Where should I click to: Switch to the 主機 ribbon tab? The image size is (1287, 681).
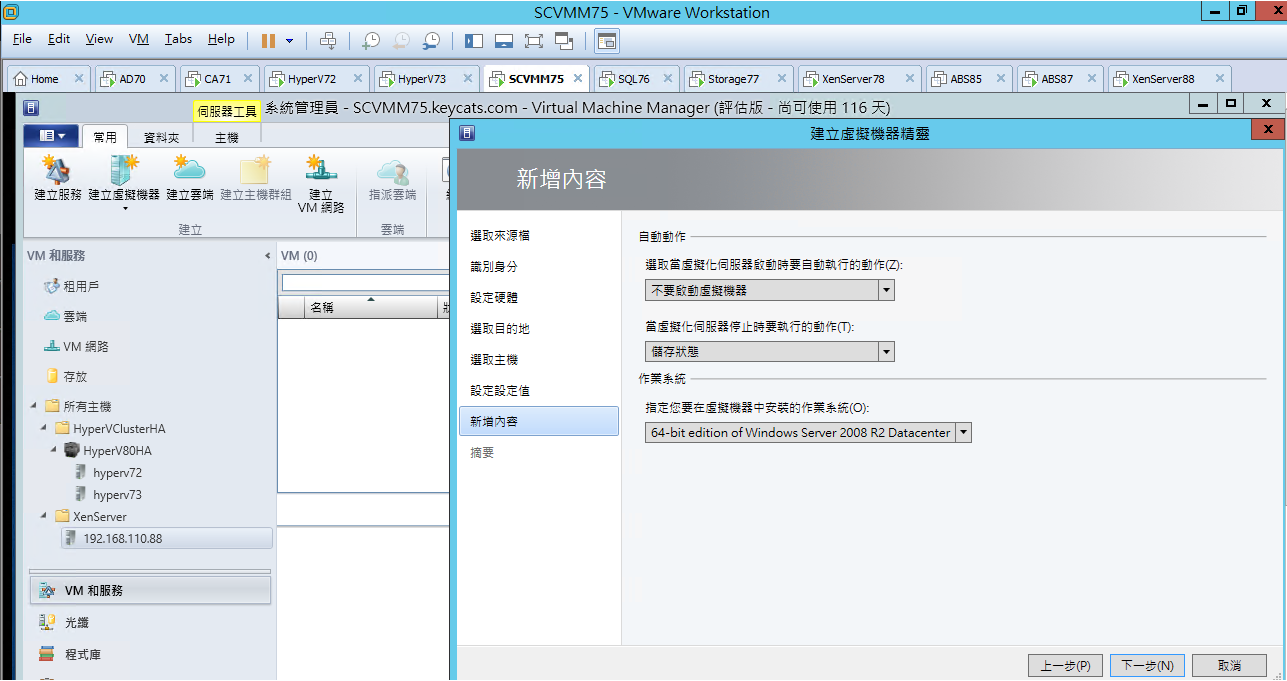[226, 137]
